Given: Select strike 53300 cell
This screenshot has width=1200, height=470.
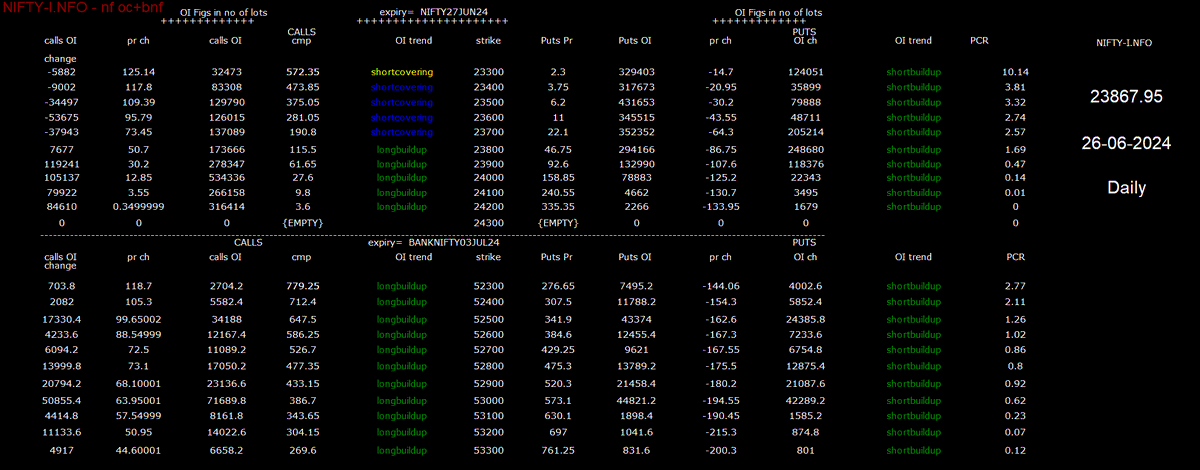Looking at the screenshot, I should [488, 450].
